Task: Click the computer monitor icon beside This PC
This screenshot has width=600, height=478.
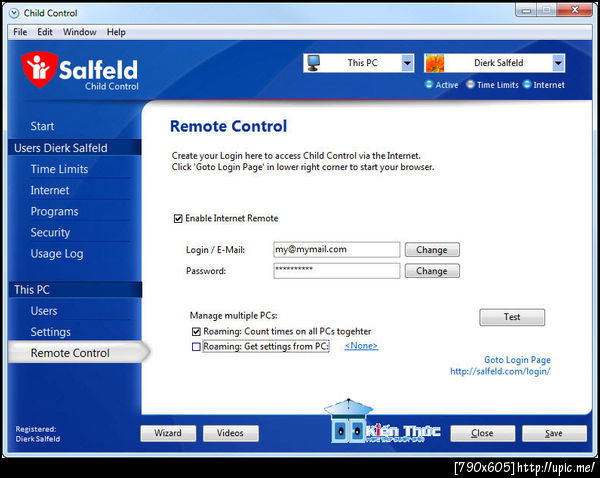Action: tap(314, 63)
